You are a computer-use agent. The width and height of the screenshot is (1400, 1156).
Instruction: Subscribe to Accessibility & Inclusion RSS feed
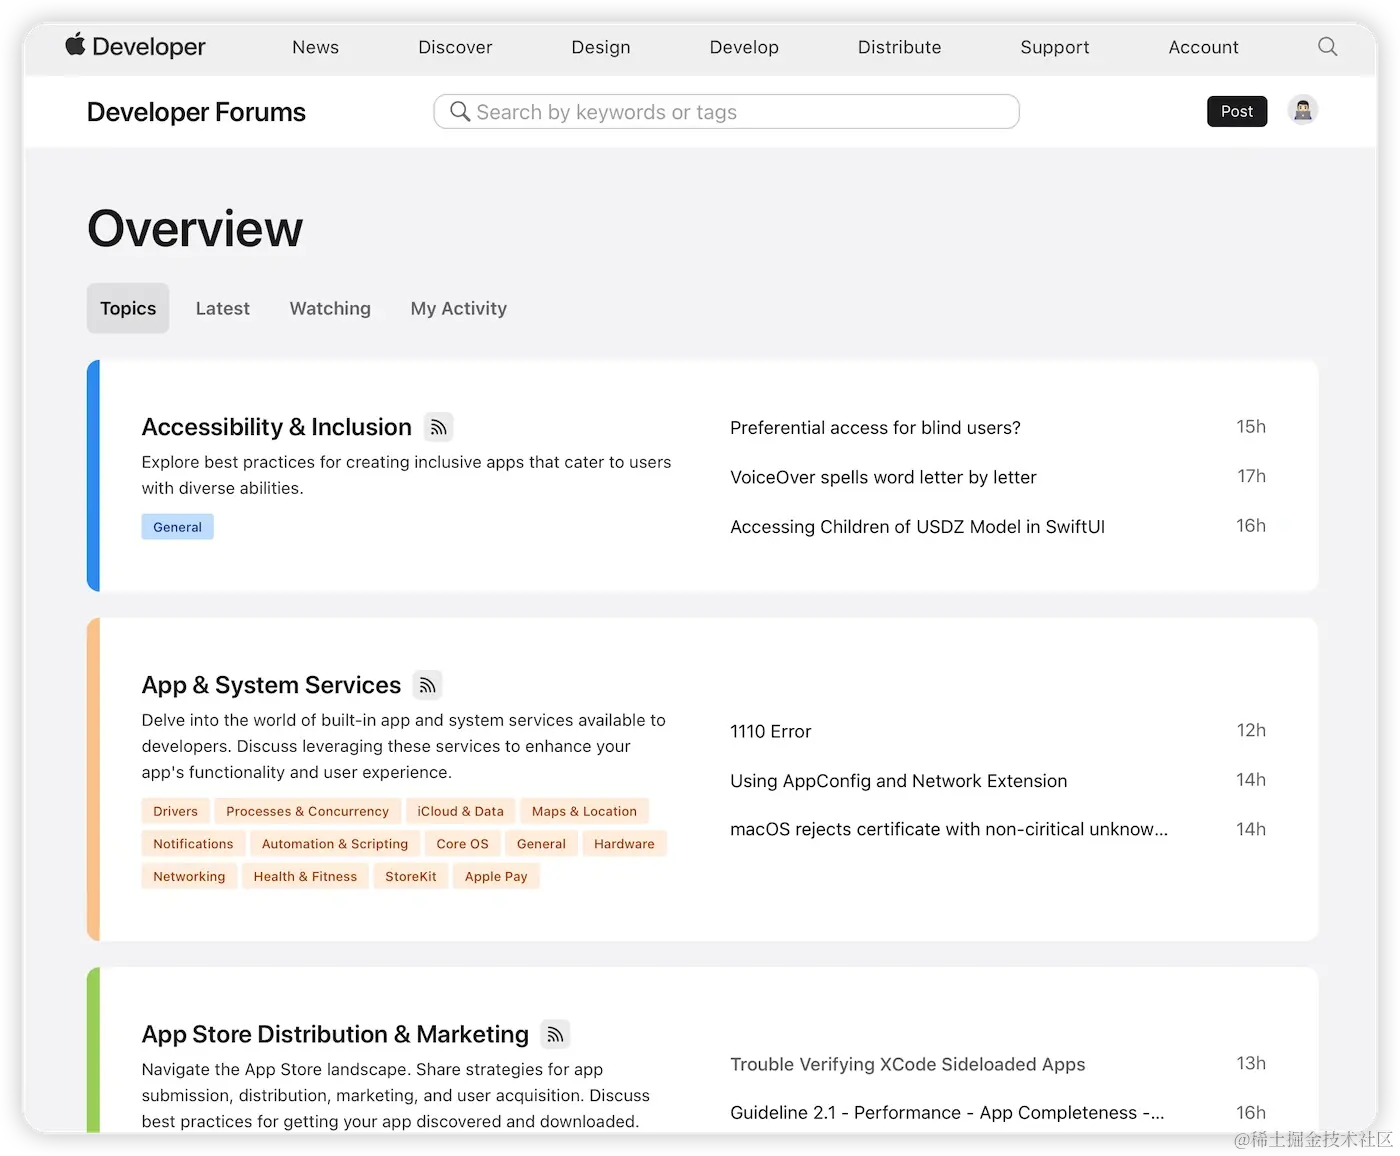438,427
